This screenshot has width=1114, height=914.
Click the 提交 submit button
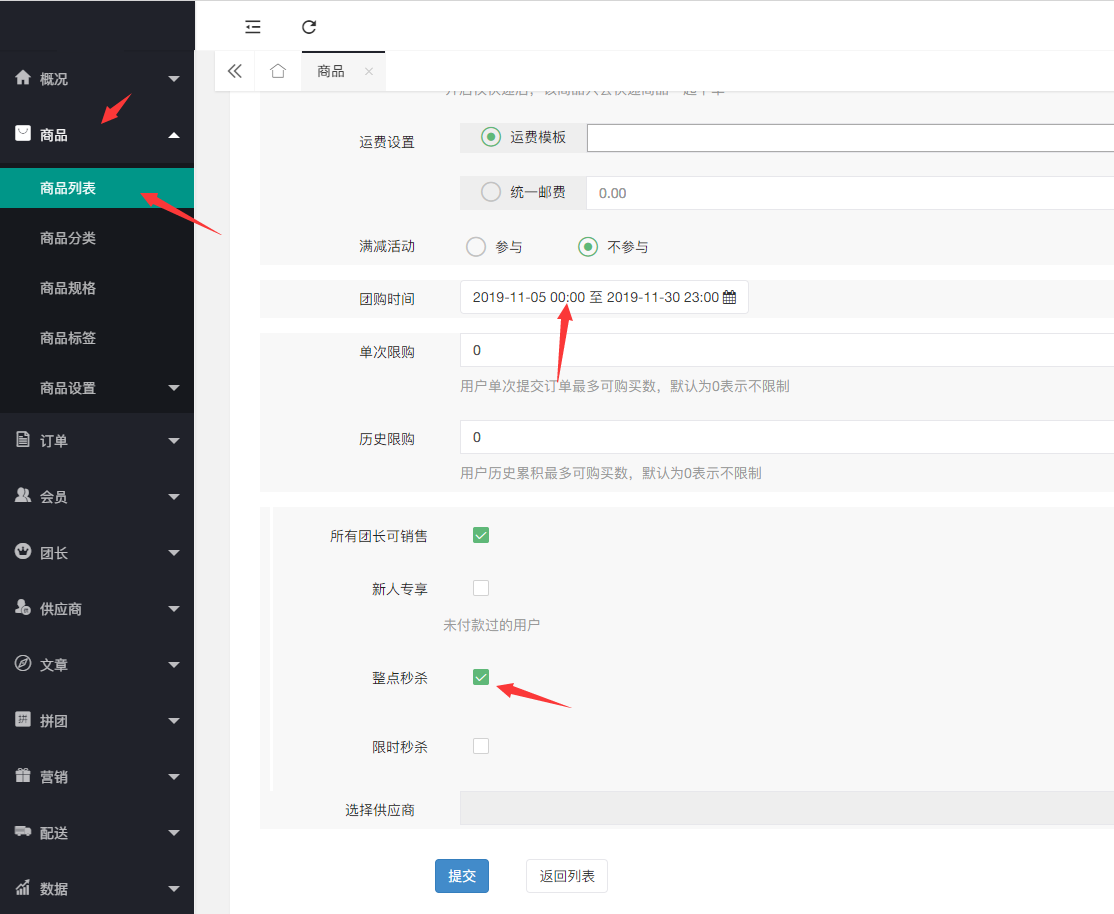tap(461, 875)
